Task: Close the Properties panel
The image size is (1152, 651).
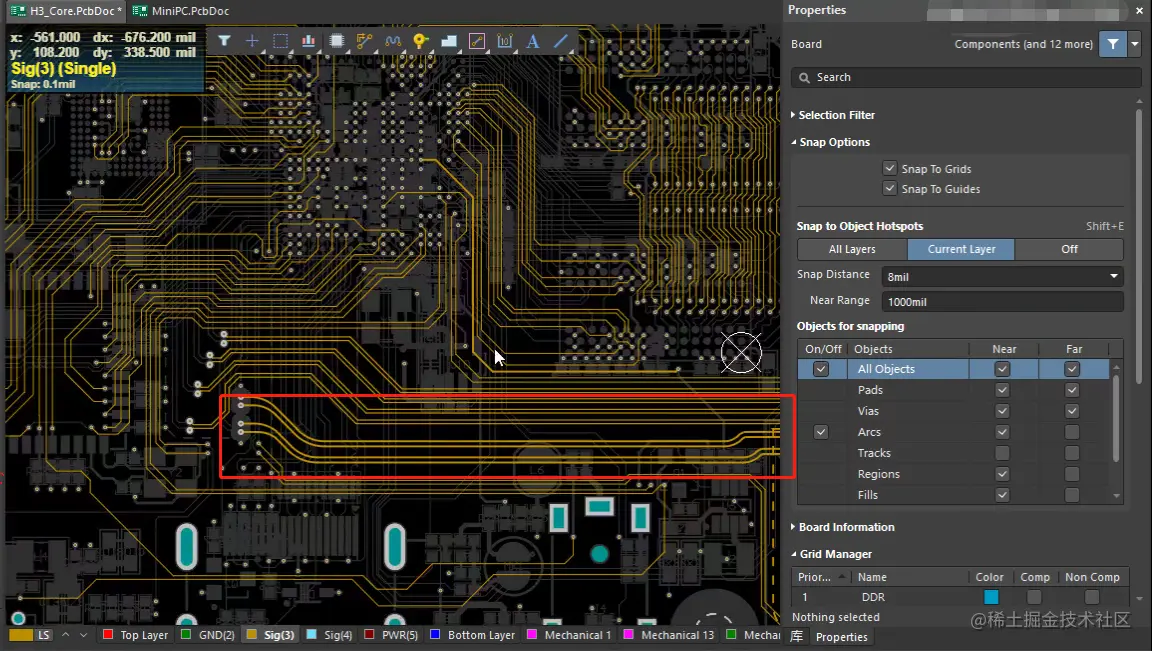Action: [1140, 11]
